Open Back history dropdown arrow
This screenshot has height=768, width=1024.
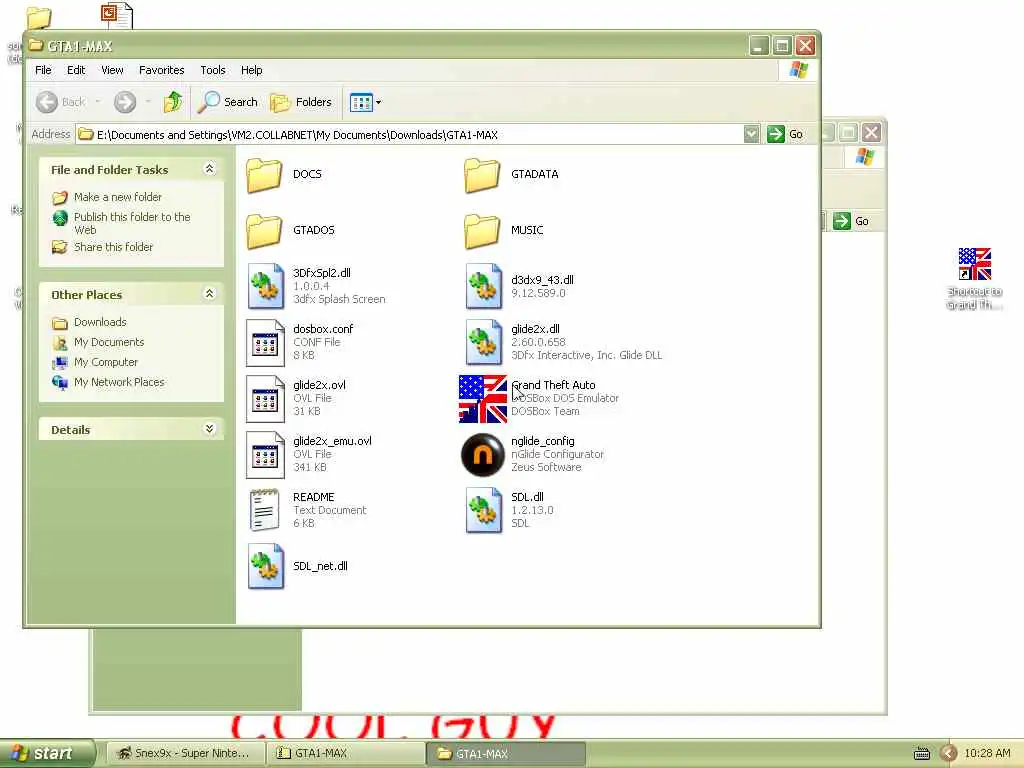pyautogui.click(x=98, y=102)
